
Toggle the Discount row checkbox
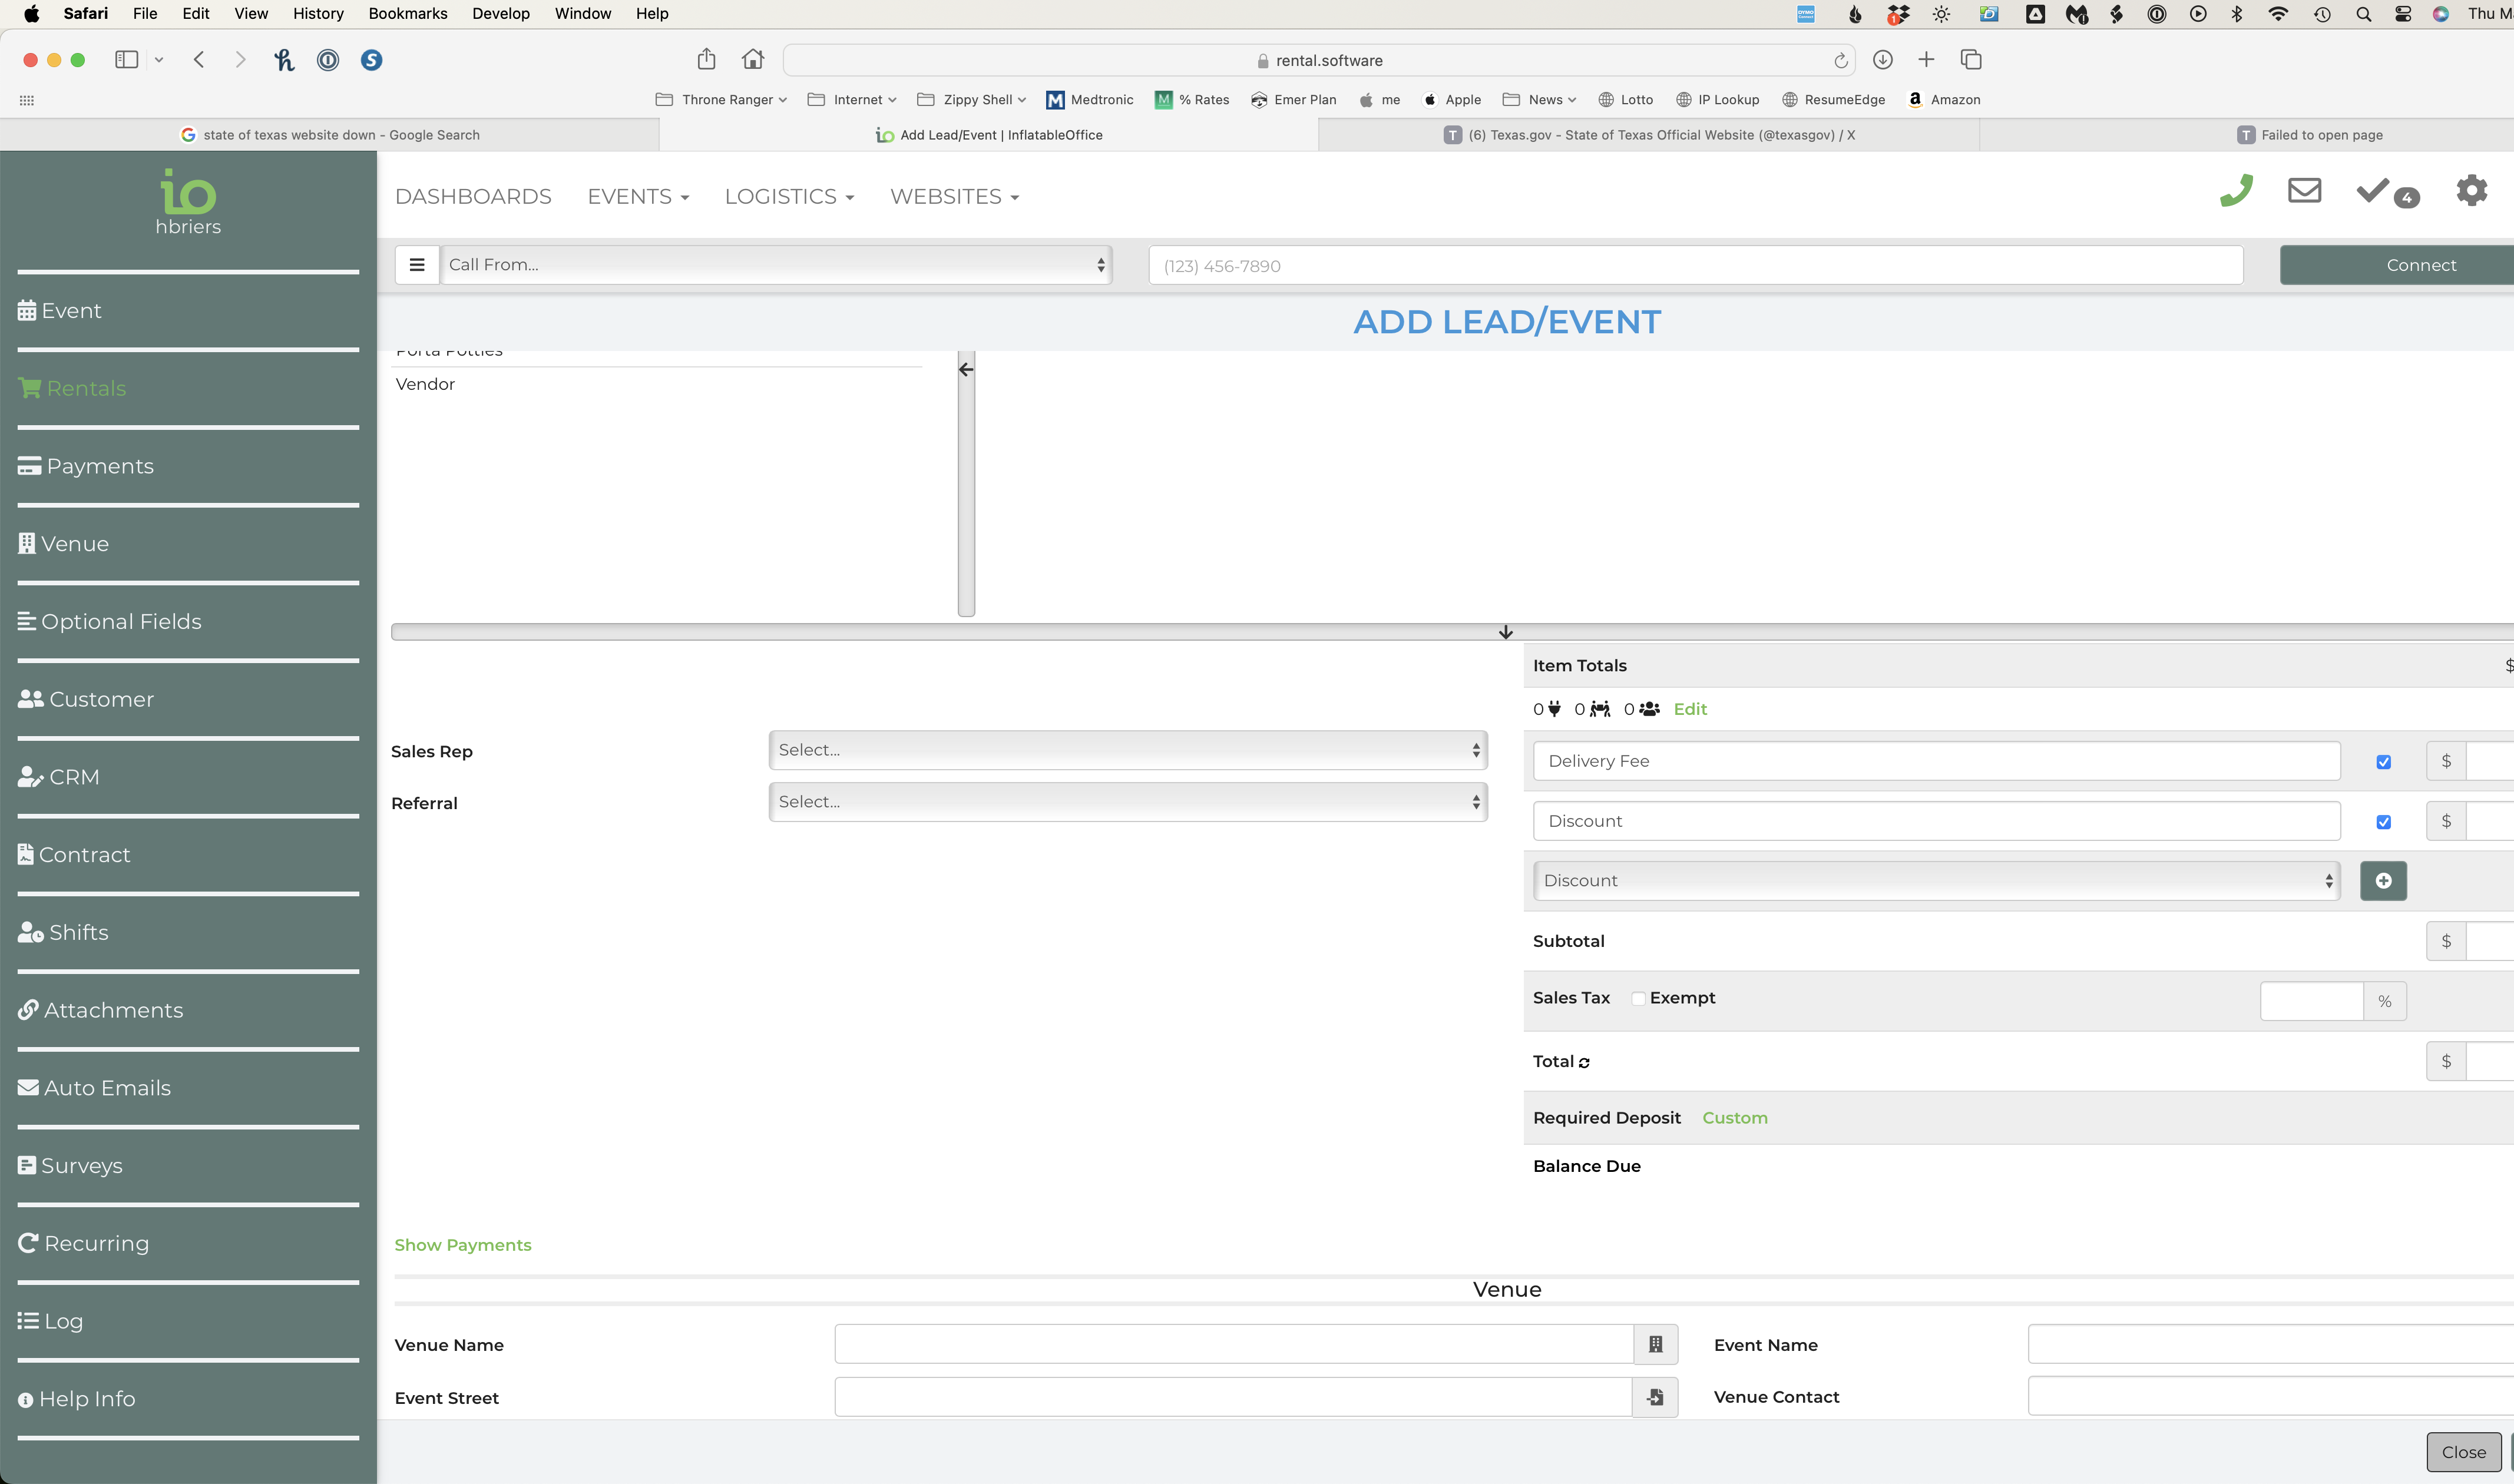tap(2383, 822)
